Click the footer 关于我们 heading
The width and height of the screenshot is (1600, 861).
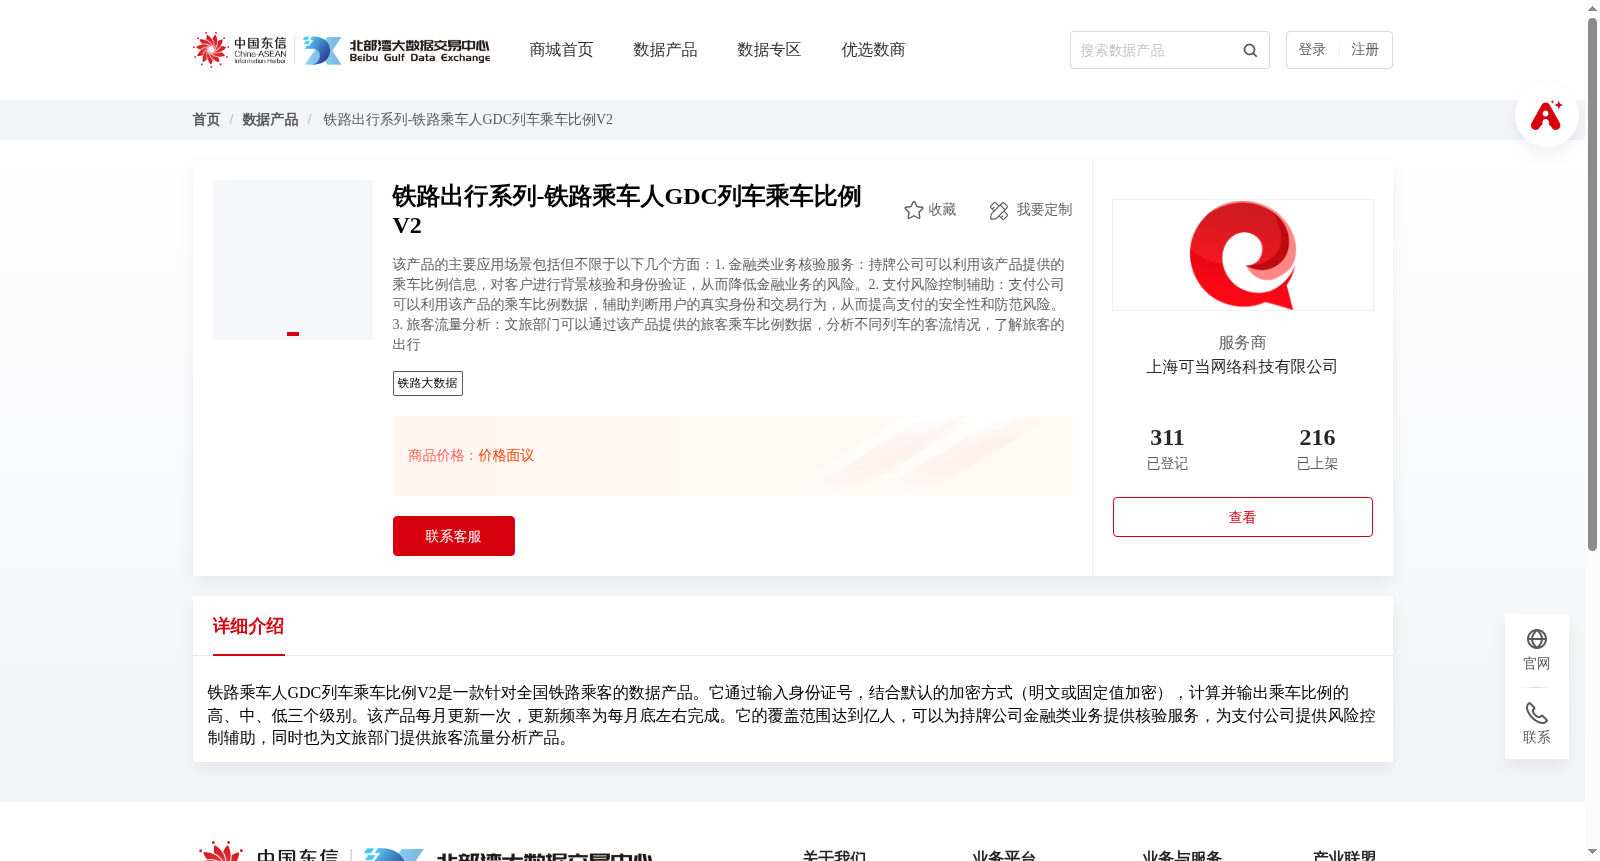834,856
